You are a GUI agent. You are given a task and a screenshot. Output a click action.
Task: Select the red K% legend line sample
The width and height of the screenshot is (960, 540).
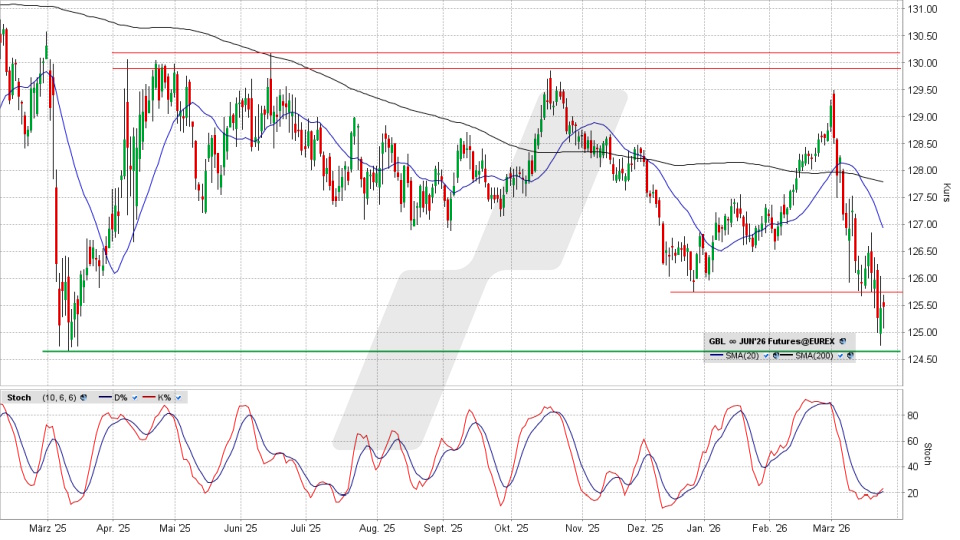tap(147, 397)
